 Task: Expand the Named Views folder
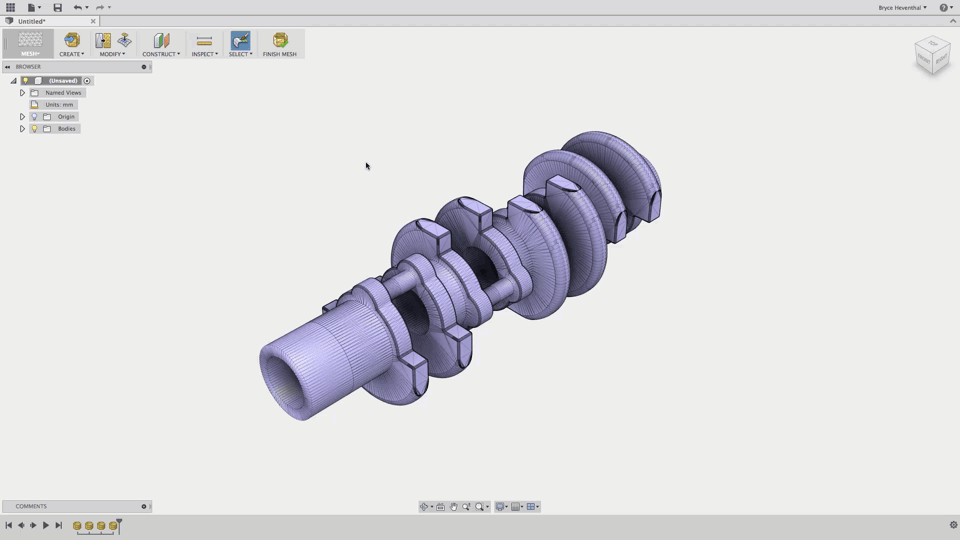coord(22,92)
